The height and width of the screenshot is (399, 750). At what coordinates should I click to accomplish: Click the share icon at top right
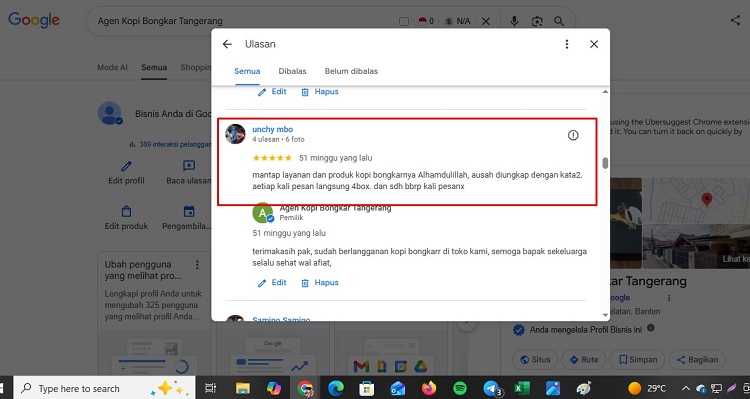click(x=735, y=20)
